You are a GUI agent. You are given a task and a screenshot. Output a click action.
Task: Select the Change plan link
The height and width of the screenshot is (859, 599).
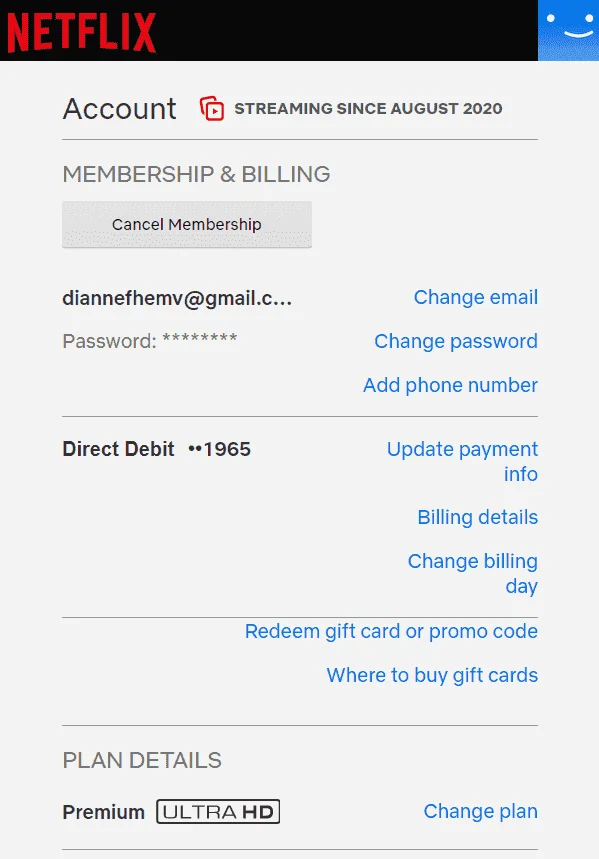coord(481,811)
